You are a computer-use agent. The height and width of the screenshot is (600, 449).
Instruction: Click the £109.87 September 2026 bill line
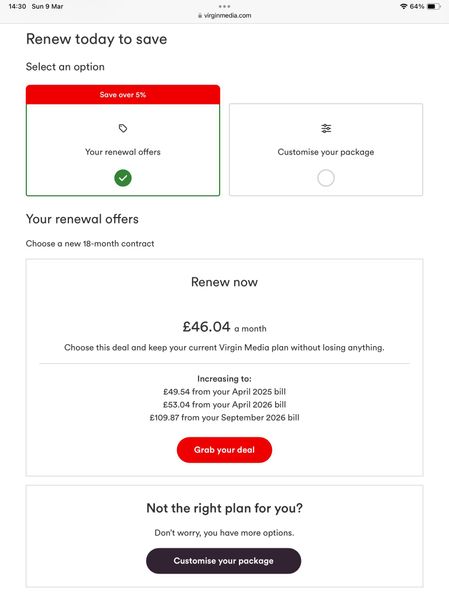click(224, 417)
